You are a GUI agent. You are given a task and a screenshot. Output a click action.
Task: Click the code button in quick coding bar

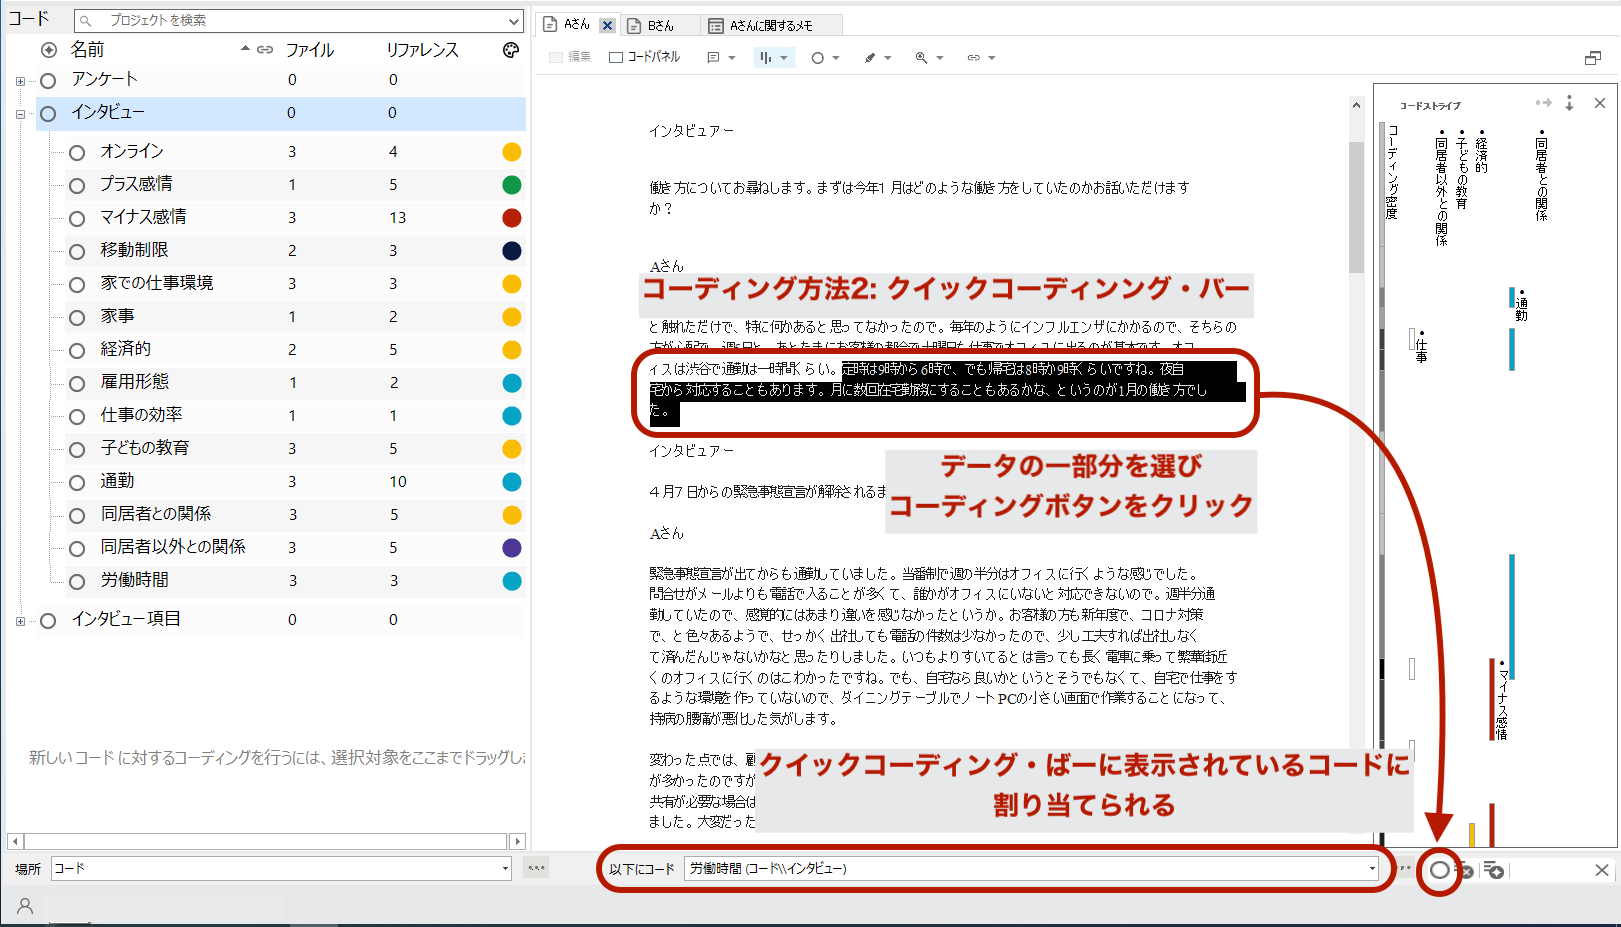pos(1438,870)
